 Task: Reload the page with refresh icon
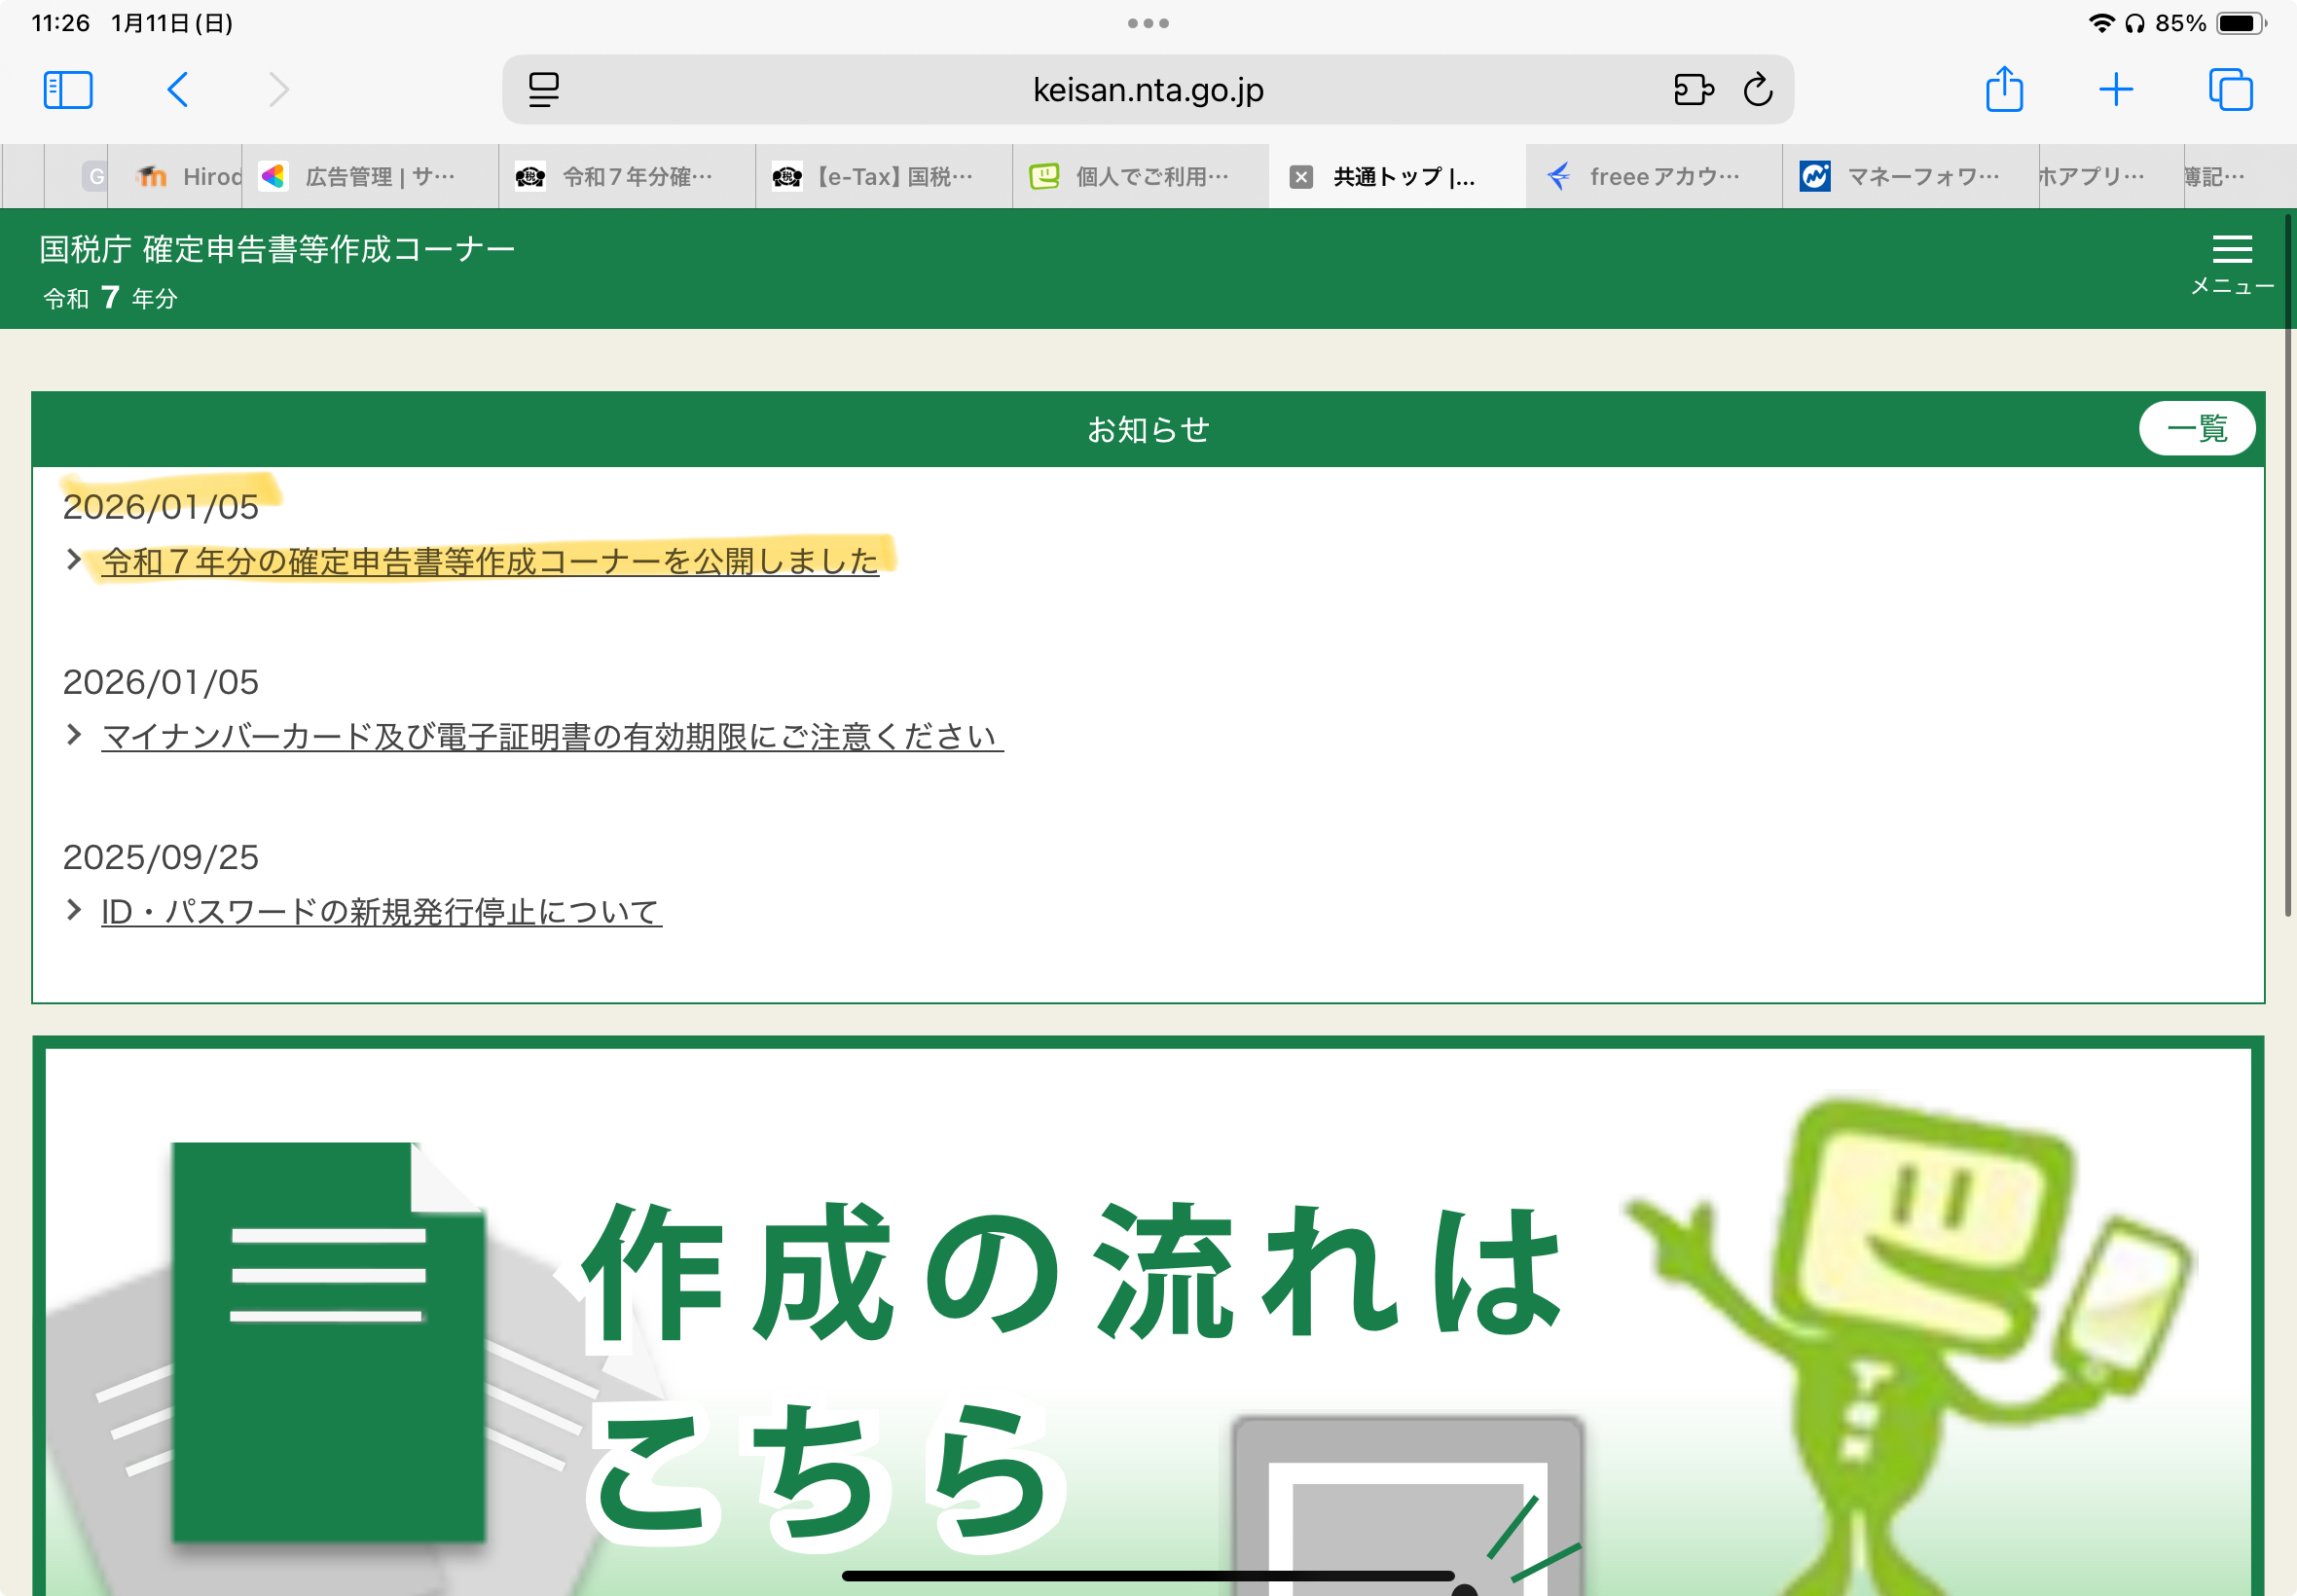click(x=1758, y=90)
